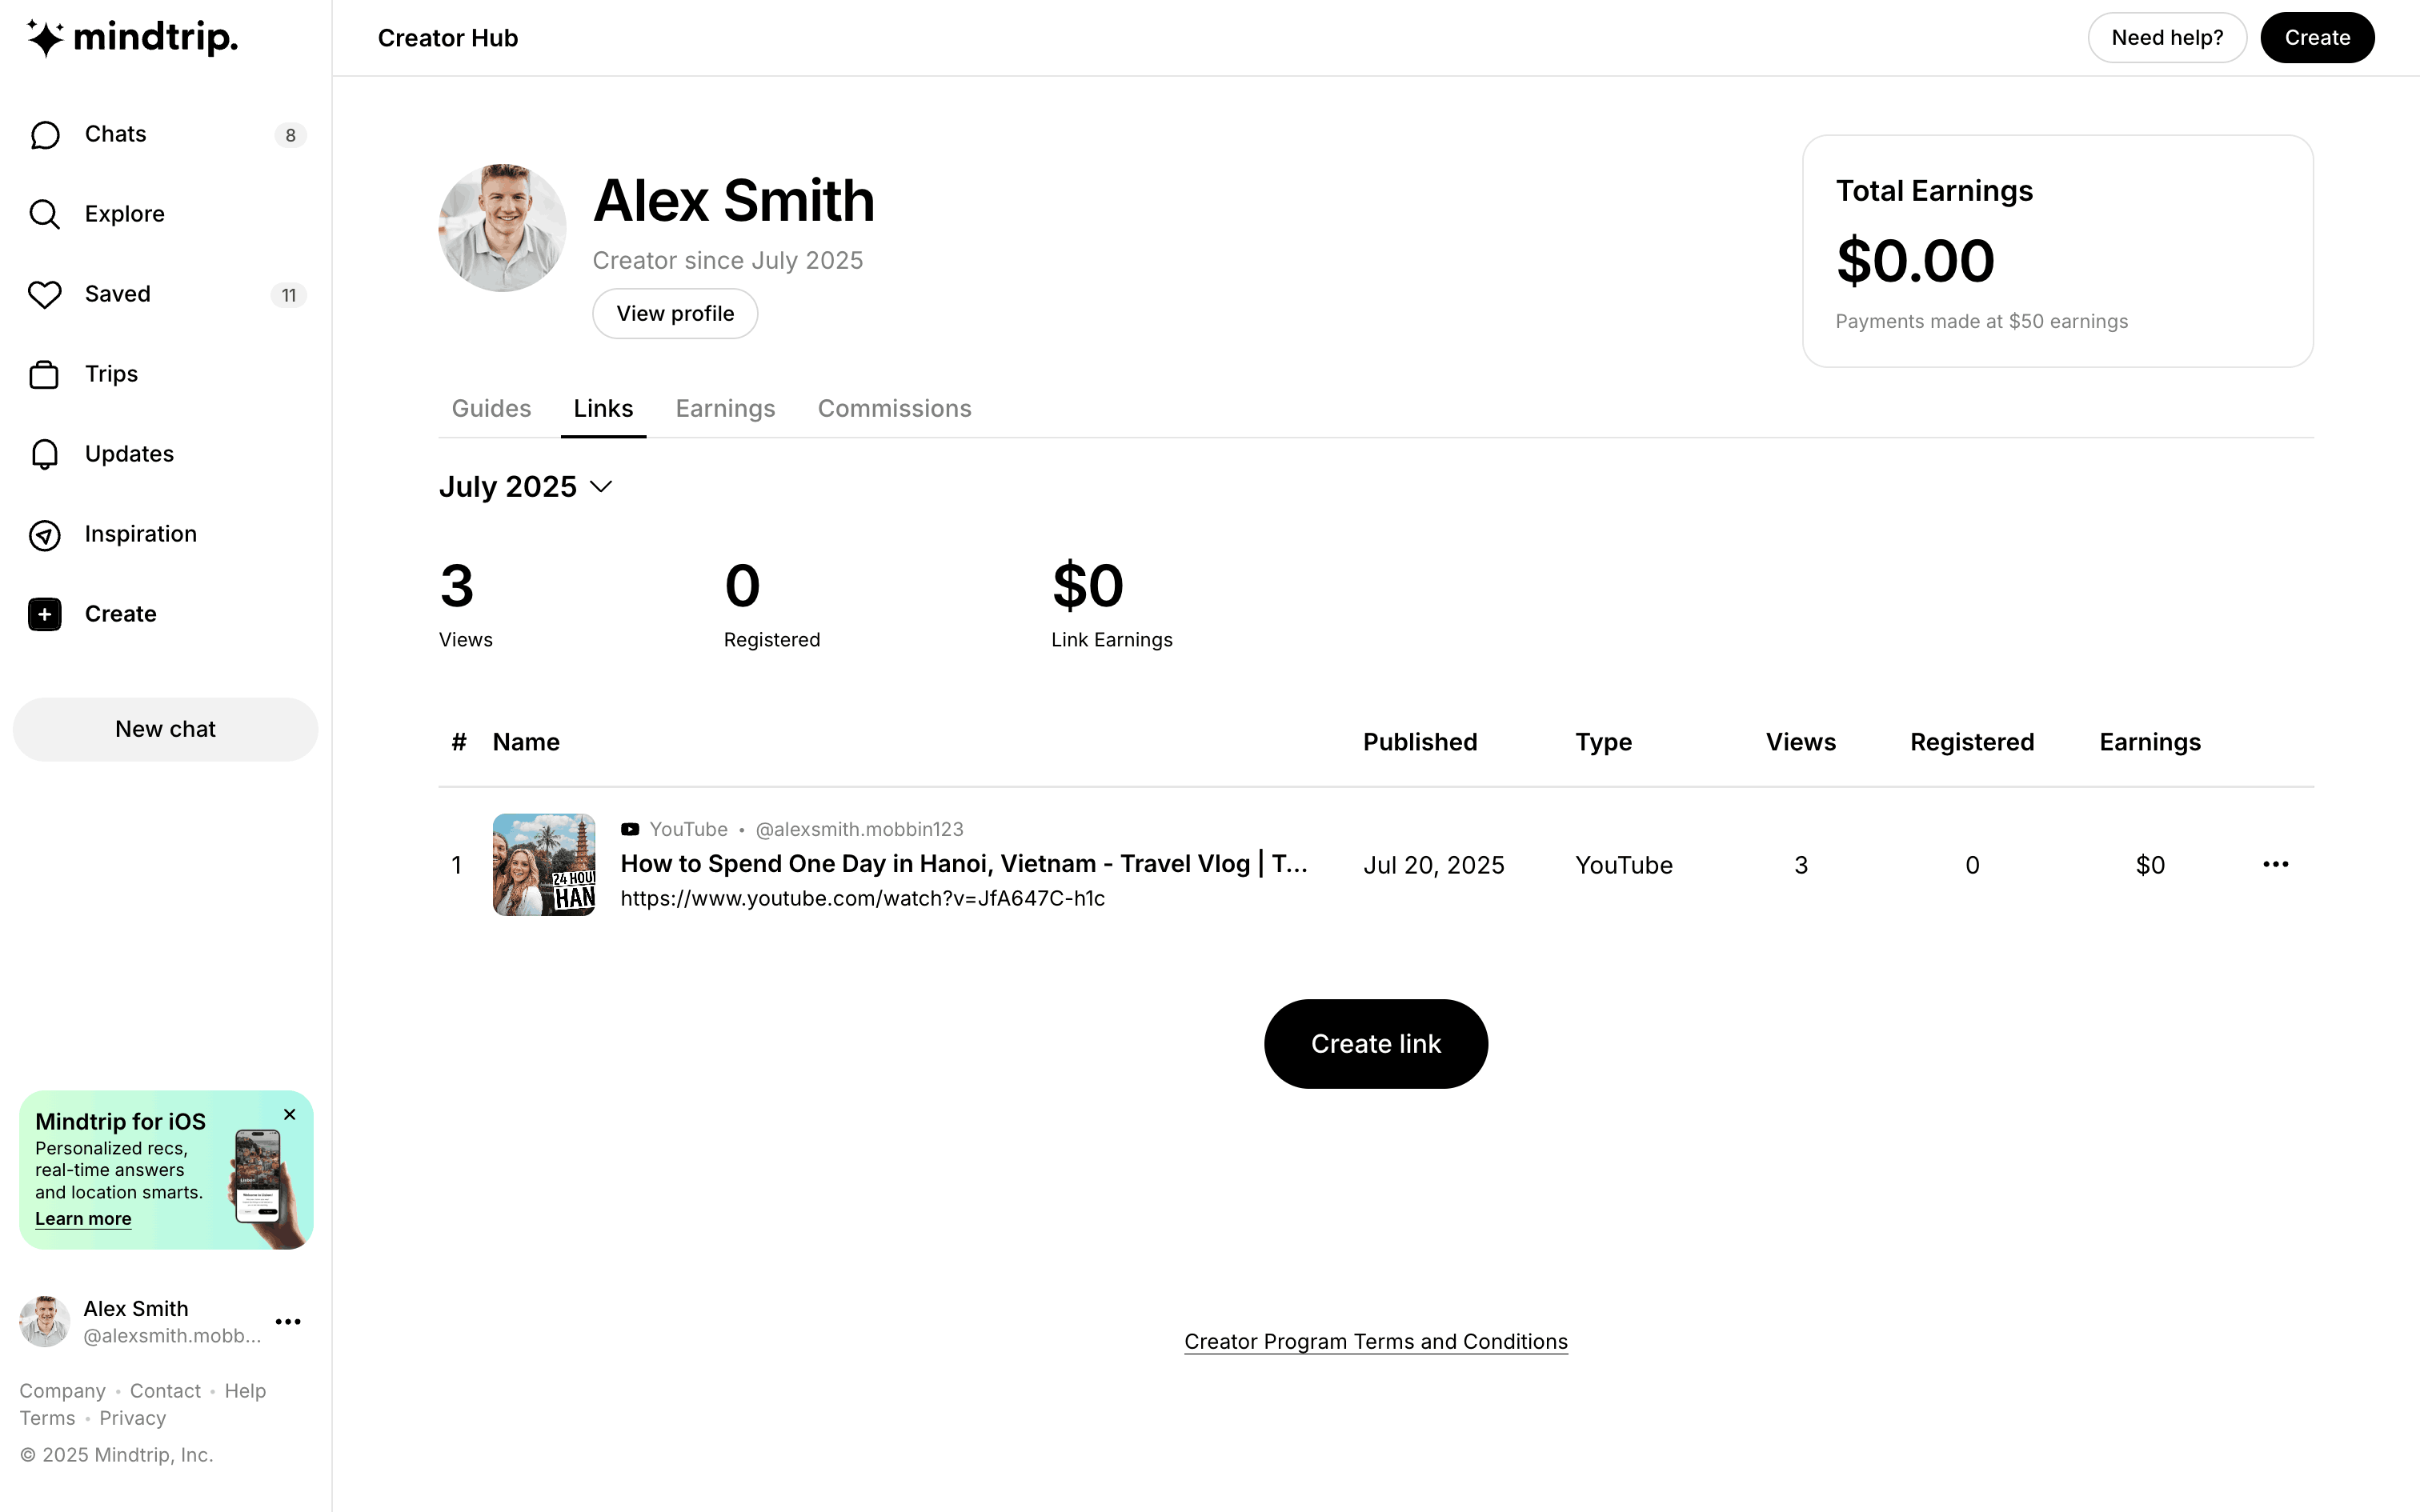The height and width of the screenshot is (1512, 2420).
Task: Open the more options menu on Hanoi link row
Action: click(2276, 864)
